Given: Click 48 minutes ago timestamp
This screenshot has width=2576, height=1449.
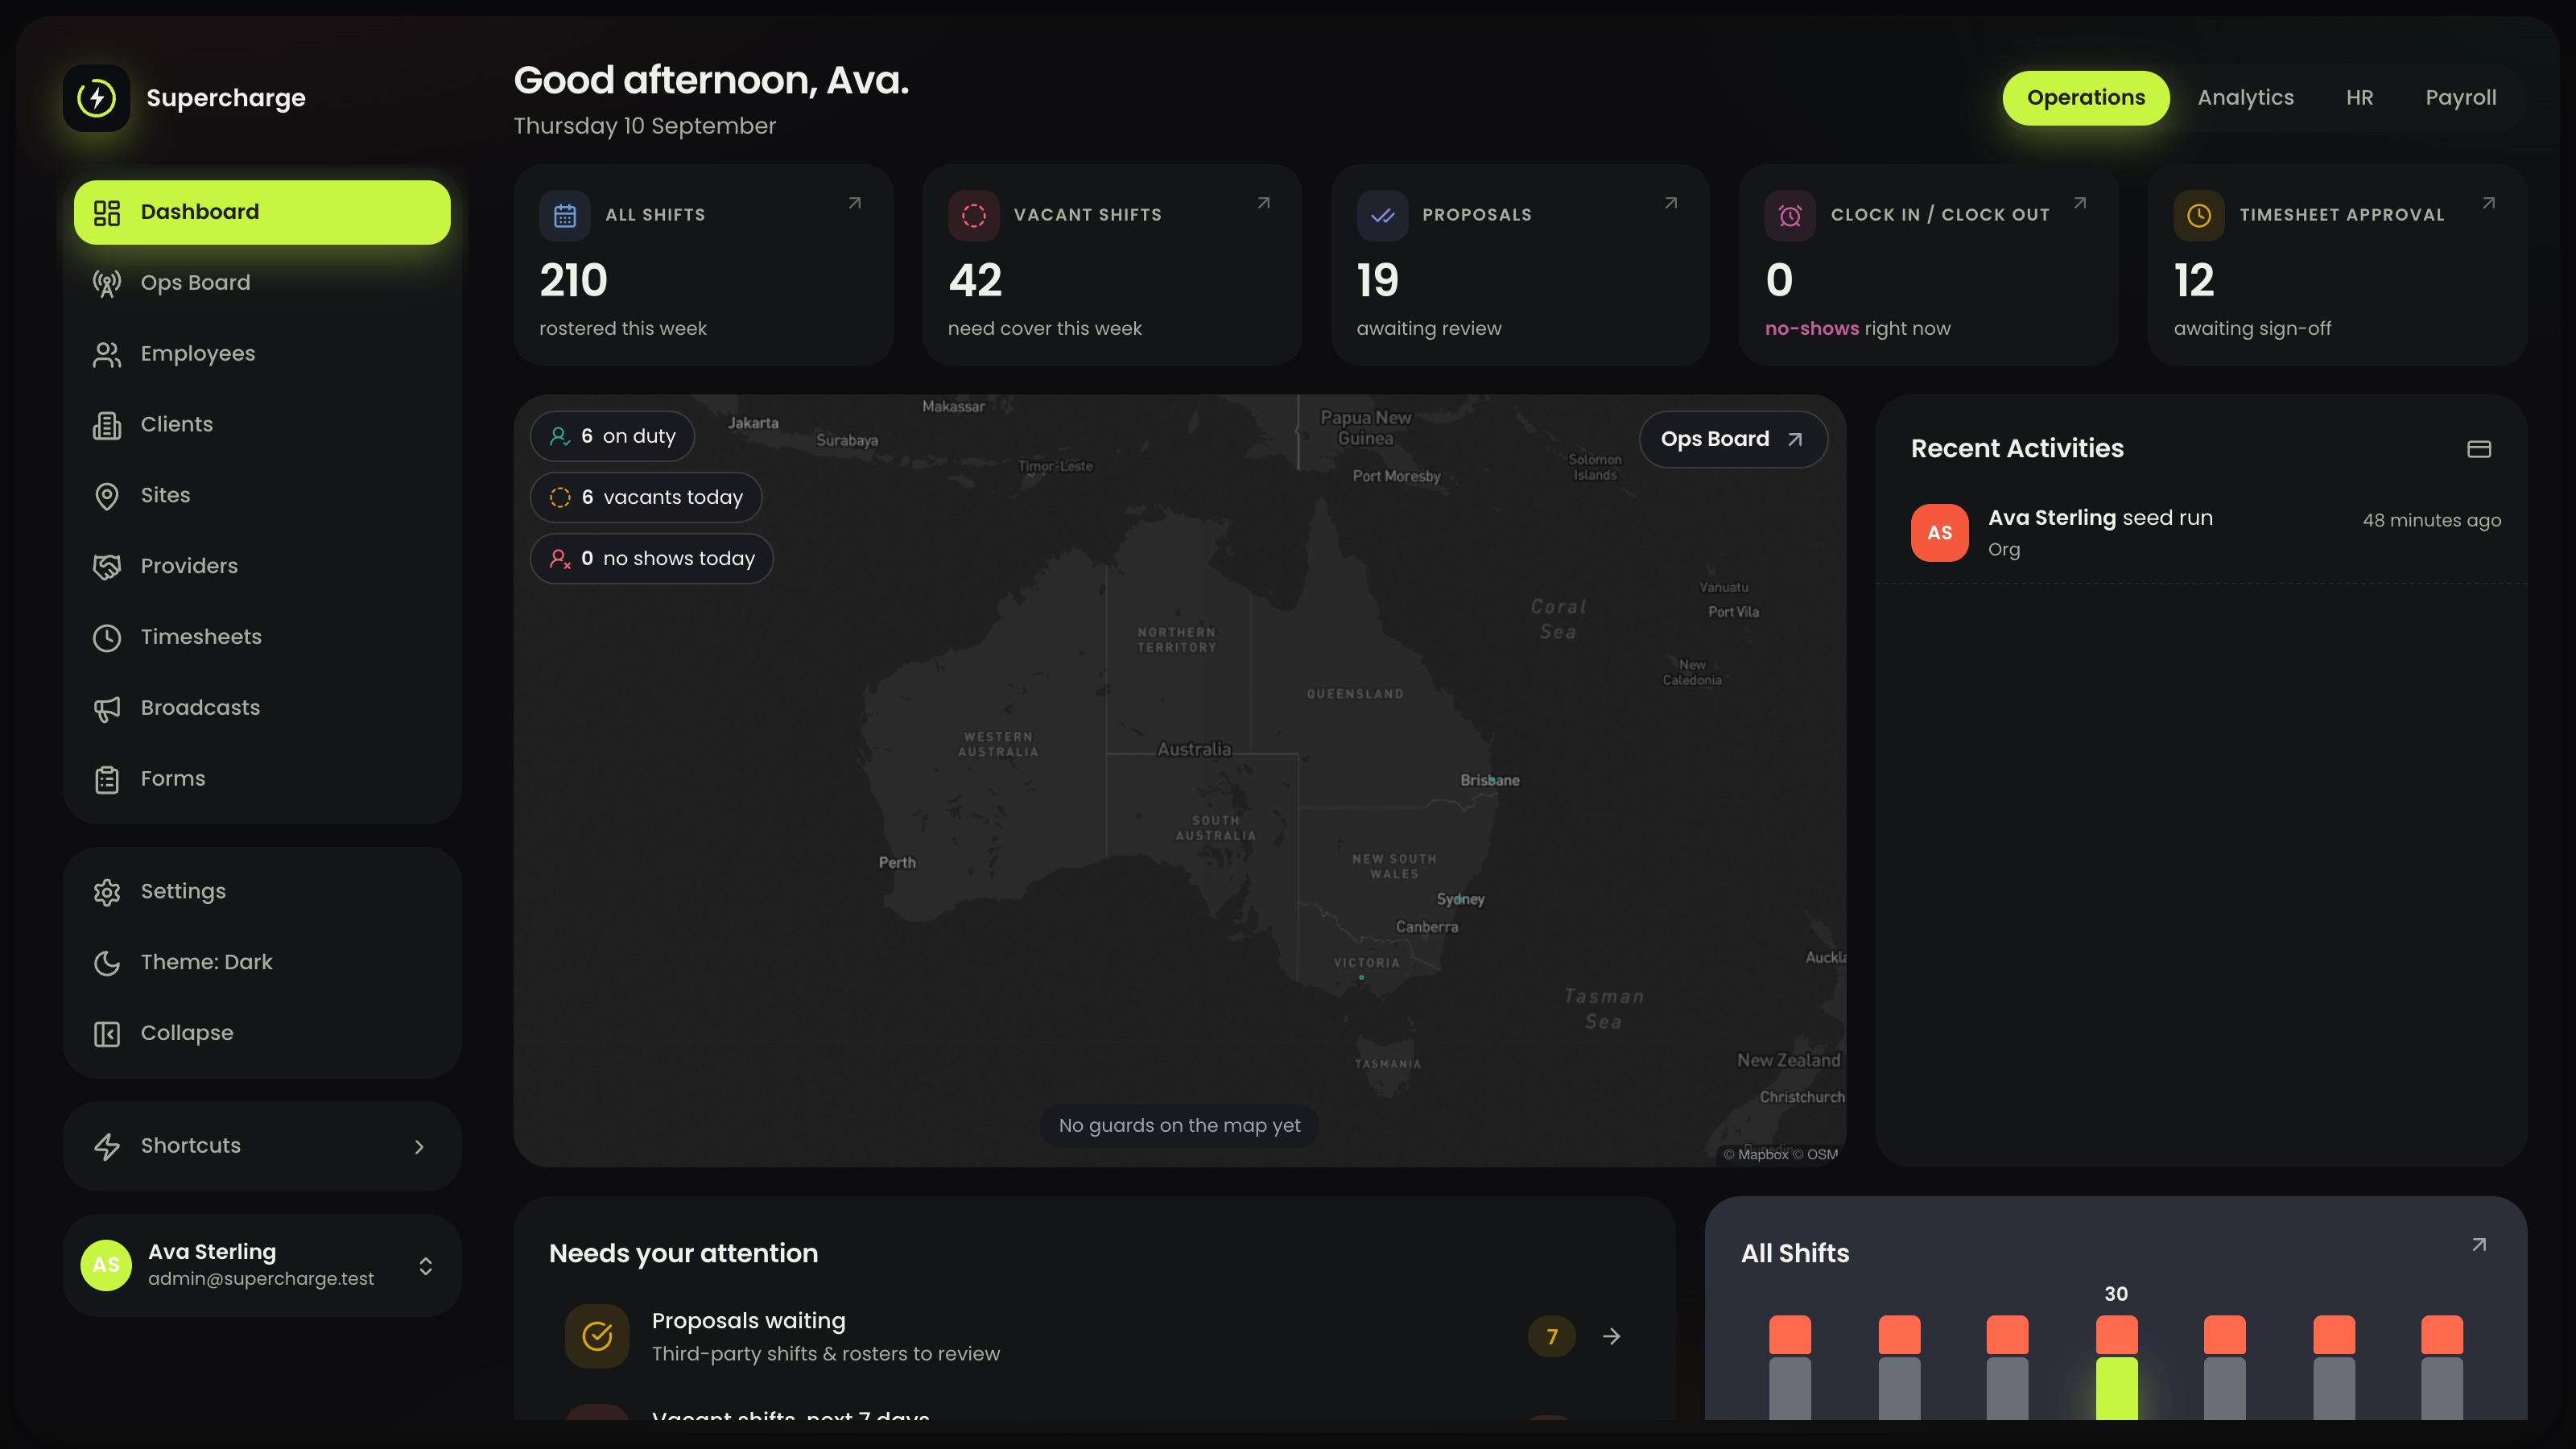Looking at the screenshot, I should 2431,520.
